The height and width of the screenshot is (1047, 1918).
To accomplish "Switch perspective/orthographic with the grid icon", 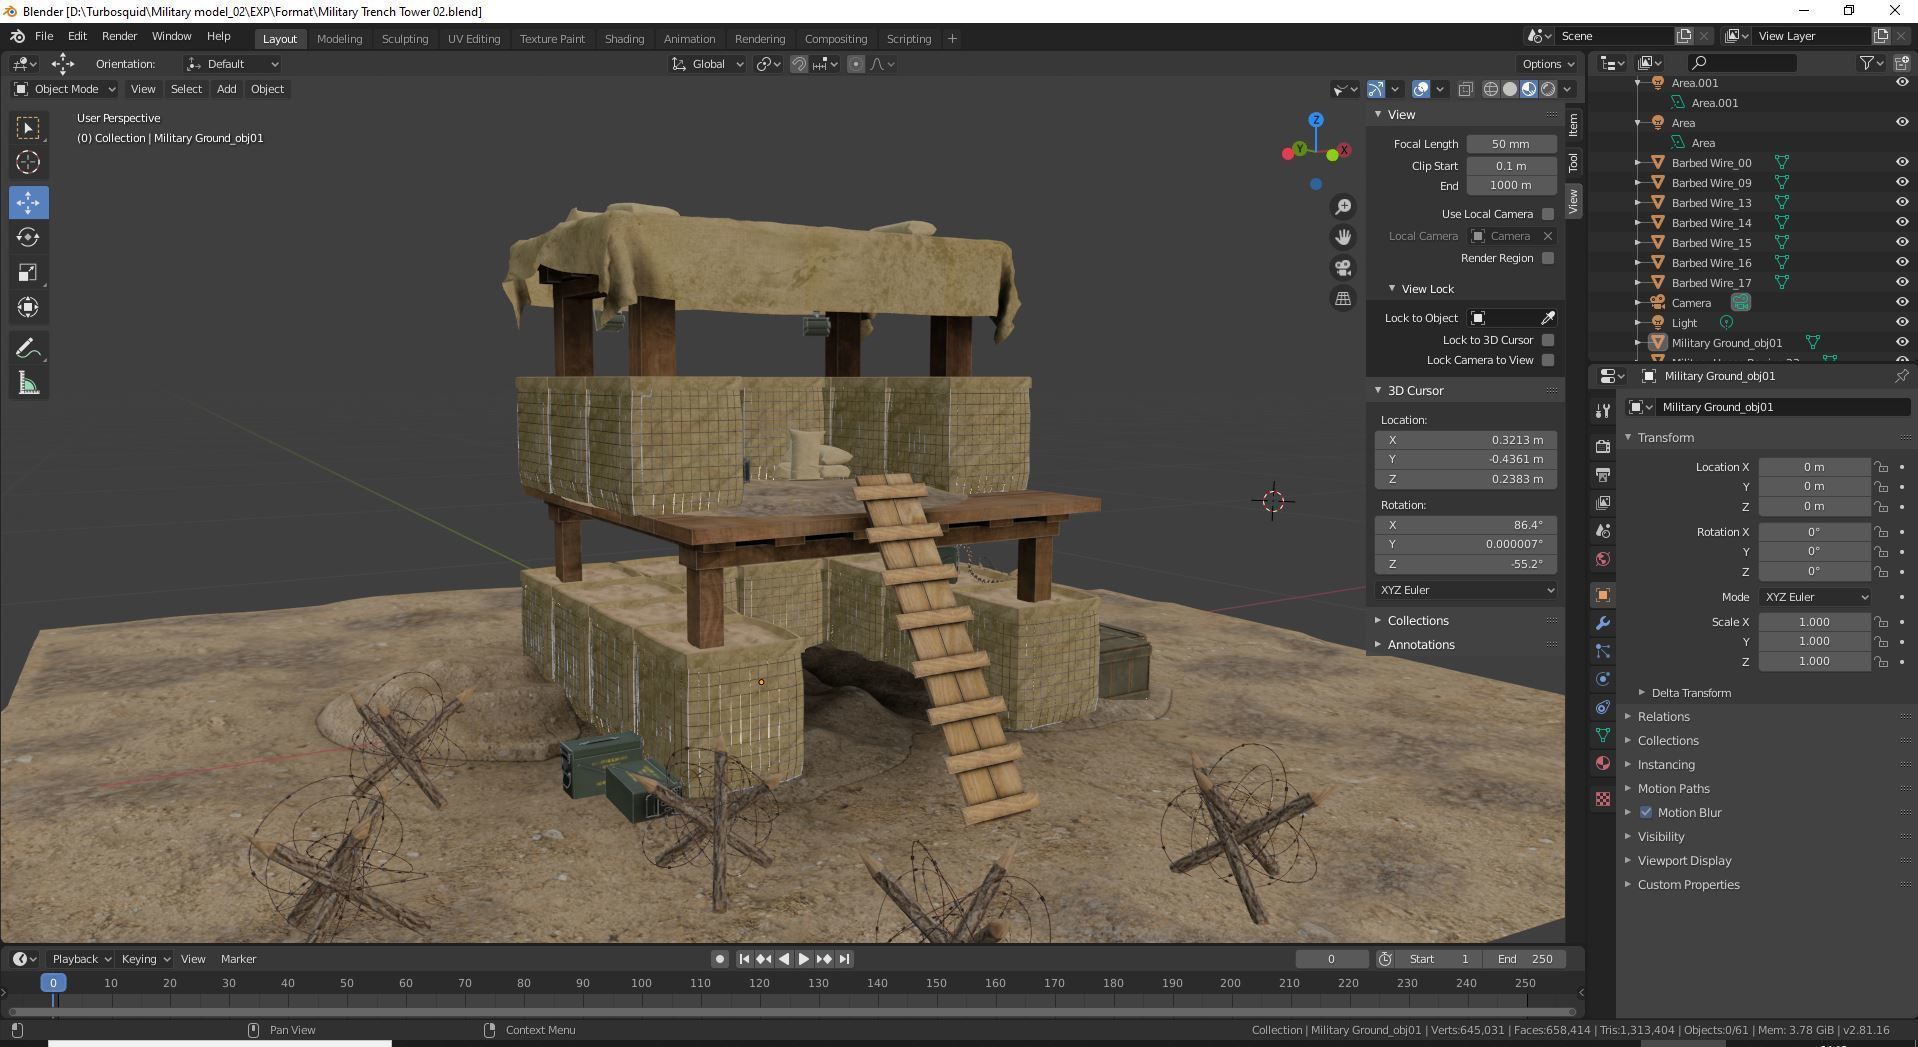I will pos(1343,298).
